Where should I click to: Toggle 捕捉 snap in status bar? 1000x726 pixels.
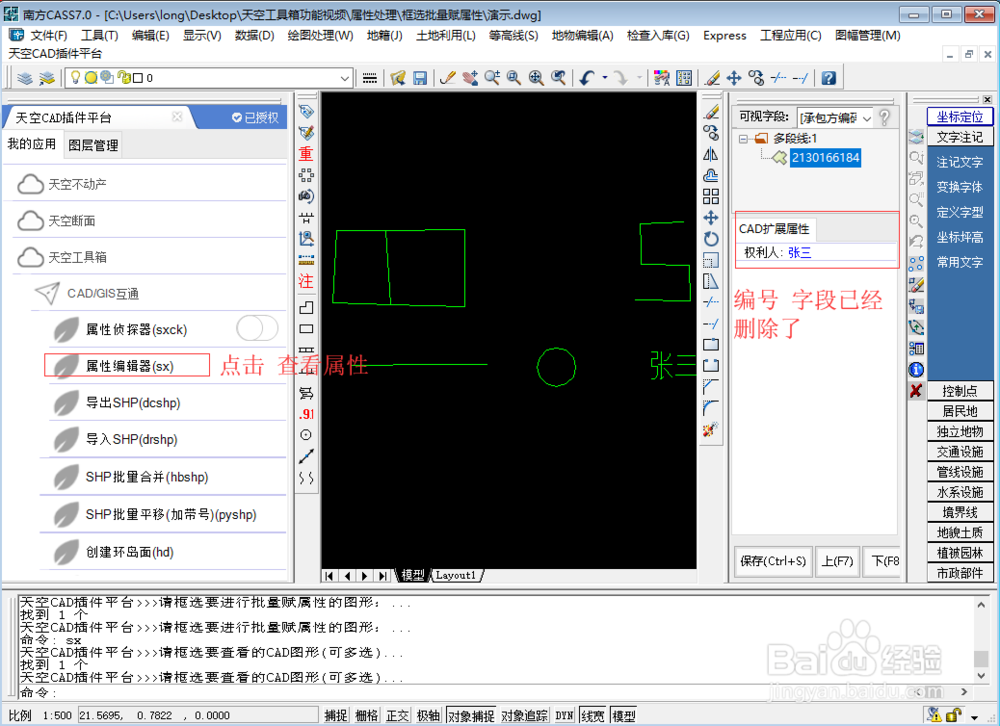(x=335, y=716)
